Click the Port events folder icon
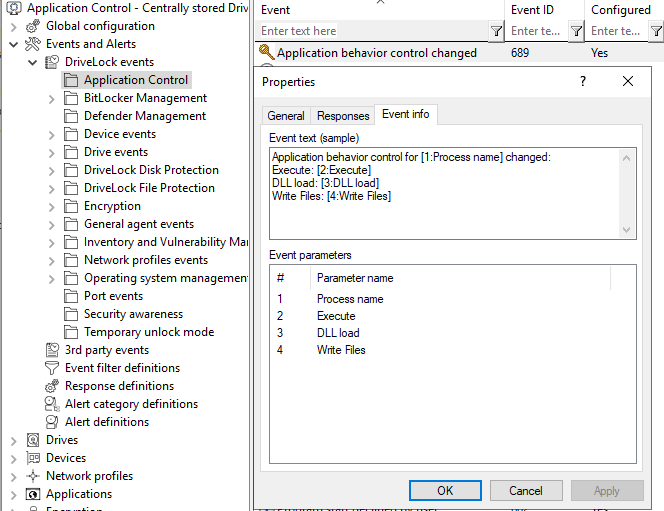Image resolution: width=664 pixels, height=511 pixels. 71,296
